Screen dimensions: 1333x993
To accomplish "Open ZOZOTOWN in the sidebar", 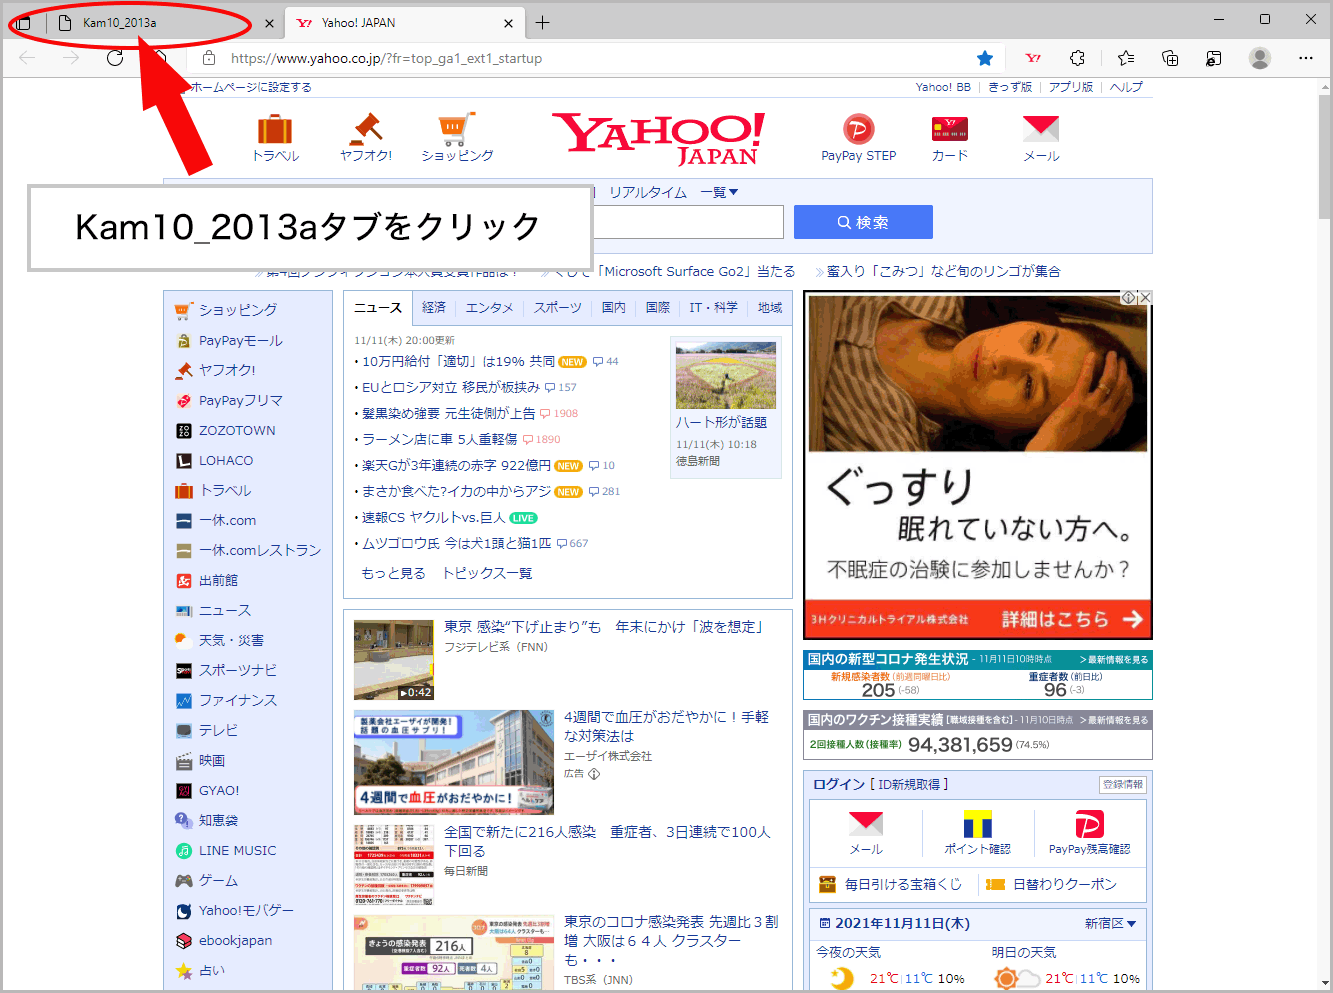I will [237, 431].
